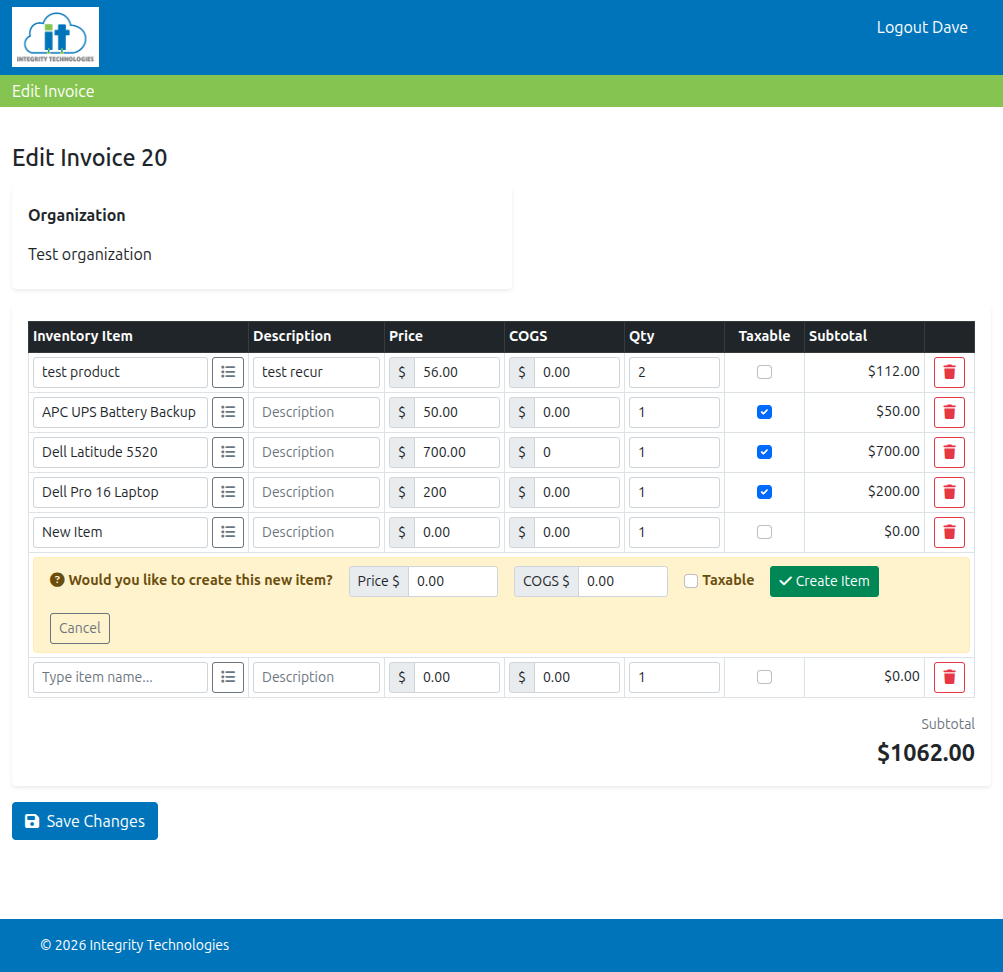
Task: Edit COGS $ field in create prompt
Action: 623,581
